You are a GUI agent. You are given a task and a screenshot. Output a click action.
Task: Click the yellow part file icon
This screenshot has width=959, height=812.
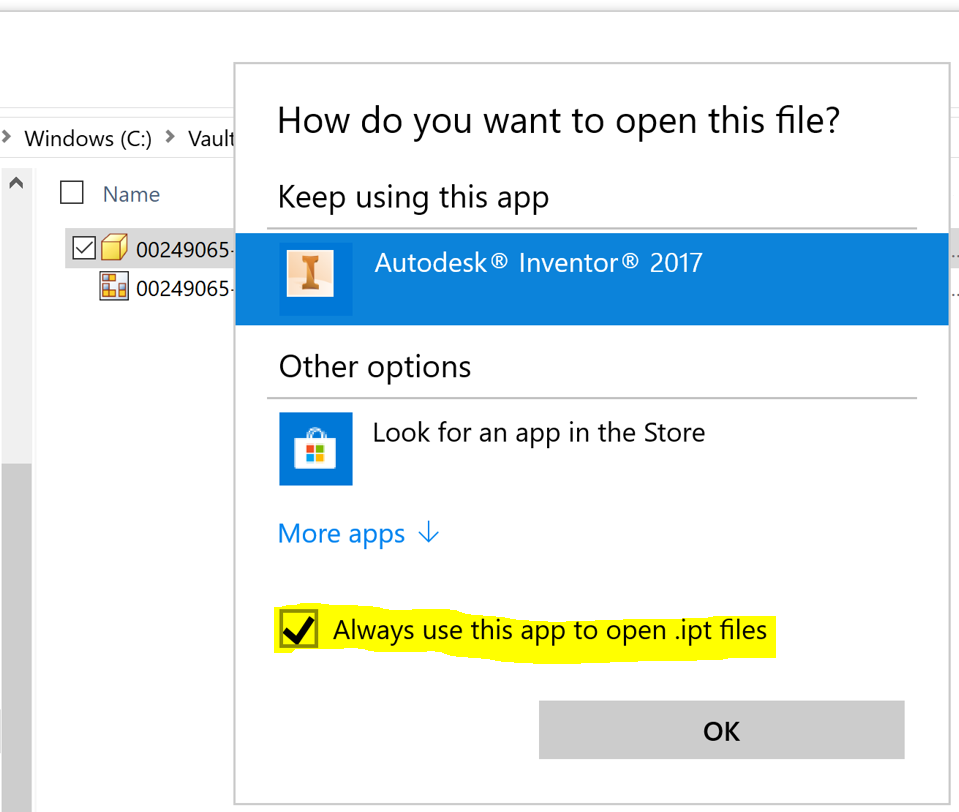point(114,247)
